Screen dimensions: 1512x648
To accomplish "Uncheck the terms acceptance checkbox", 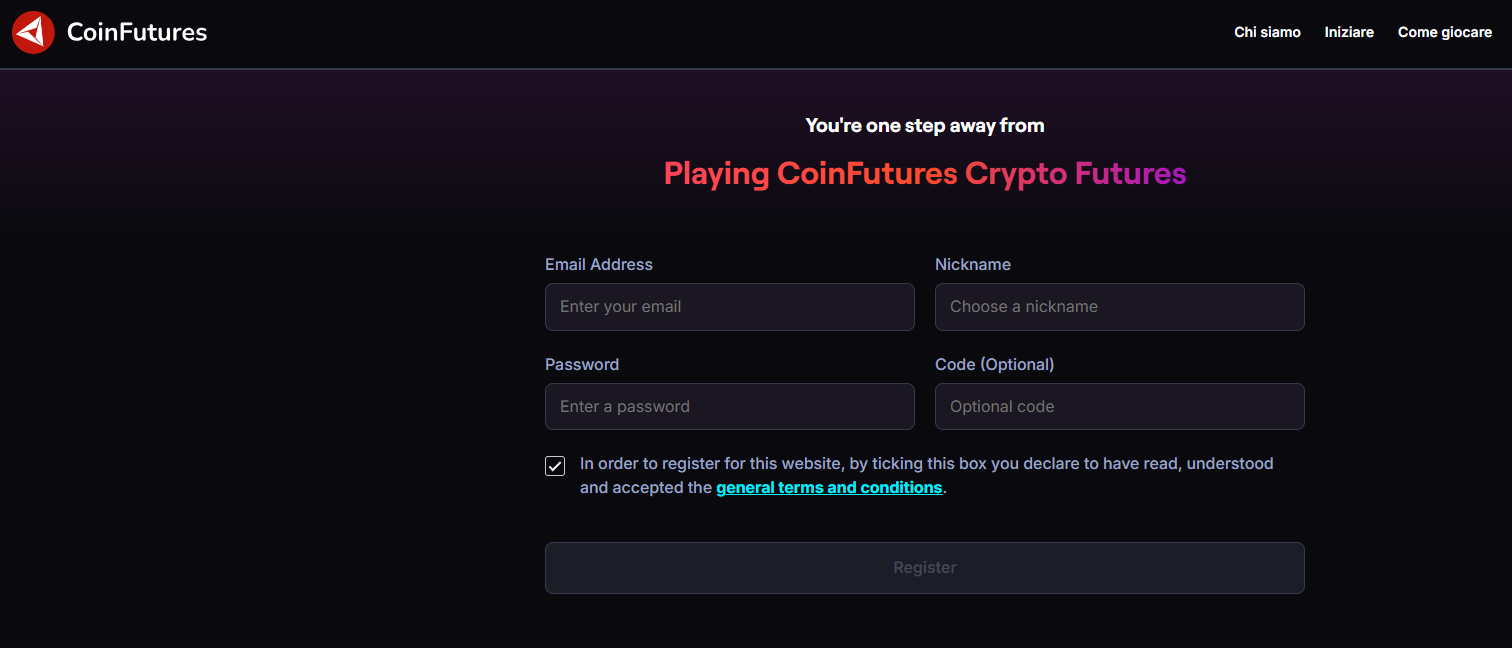I will (555, 466).
